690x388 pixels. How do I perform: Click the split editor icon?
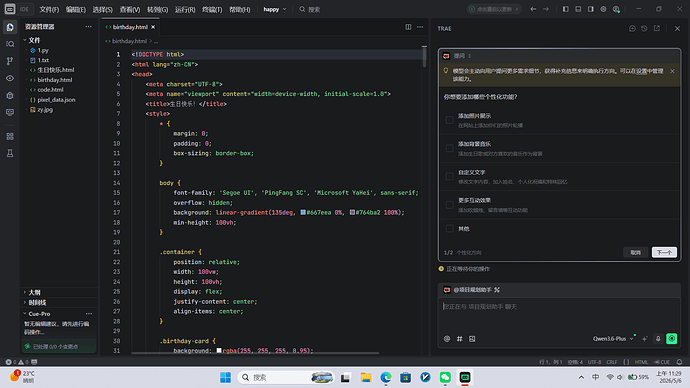408,27
